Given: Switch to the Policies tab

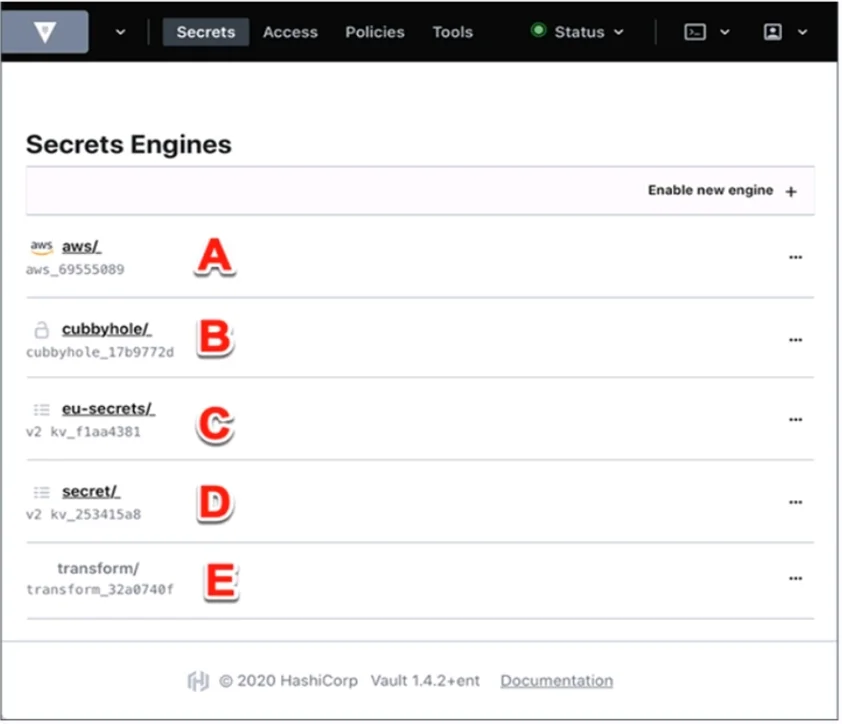Looking at the screenshot, I should (375, 32).
